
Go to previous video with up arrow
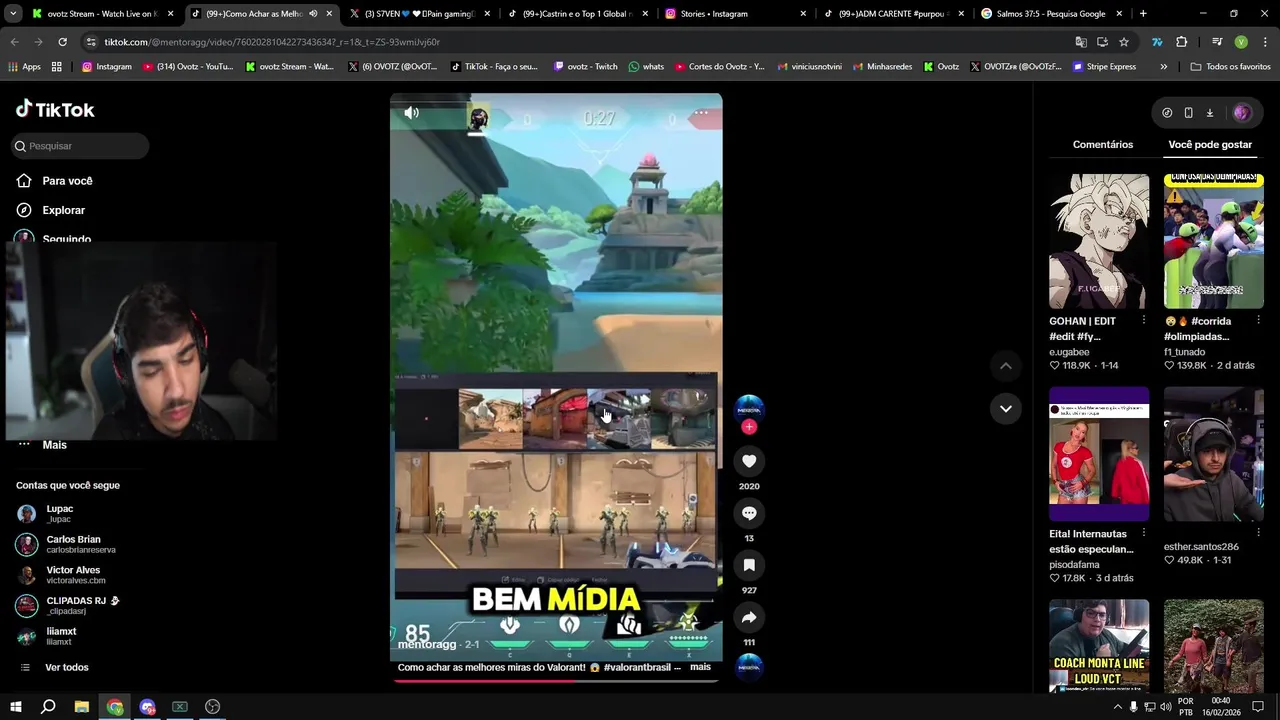pos(1006,366)
